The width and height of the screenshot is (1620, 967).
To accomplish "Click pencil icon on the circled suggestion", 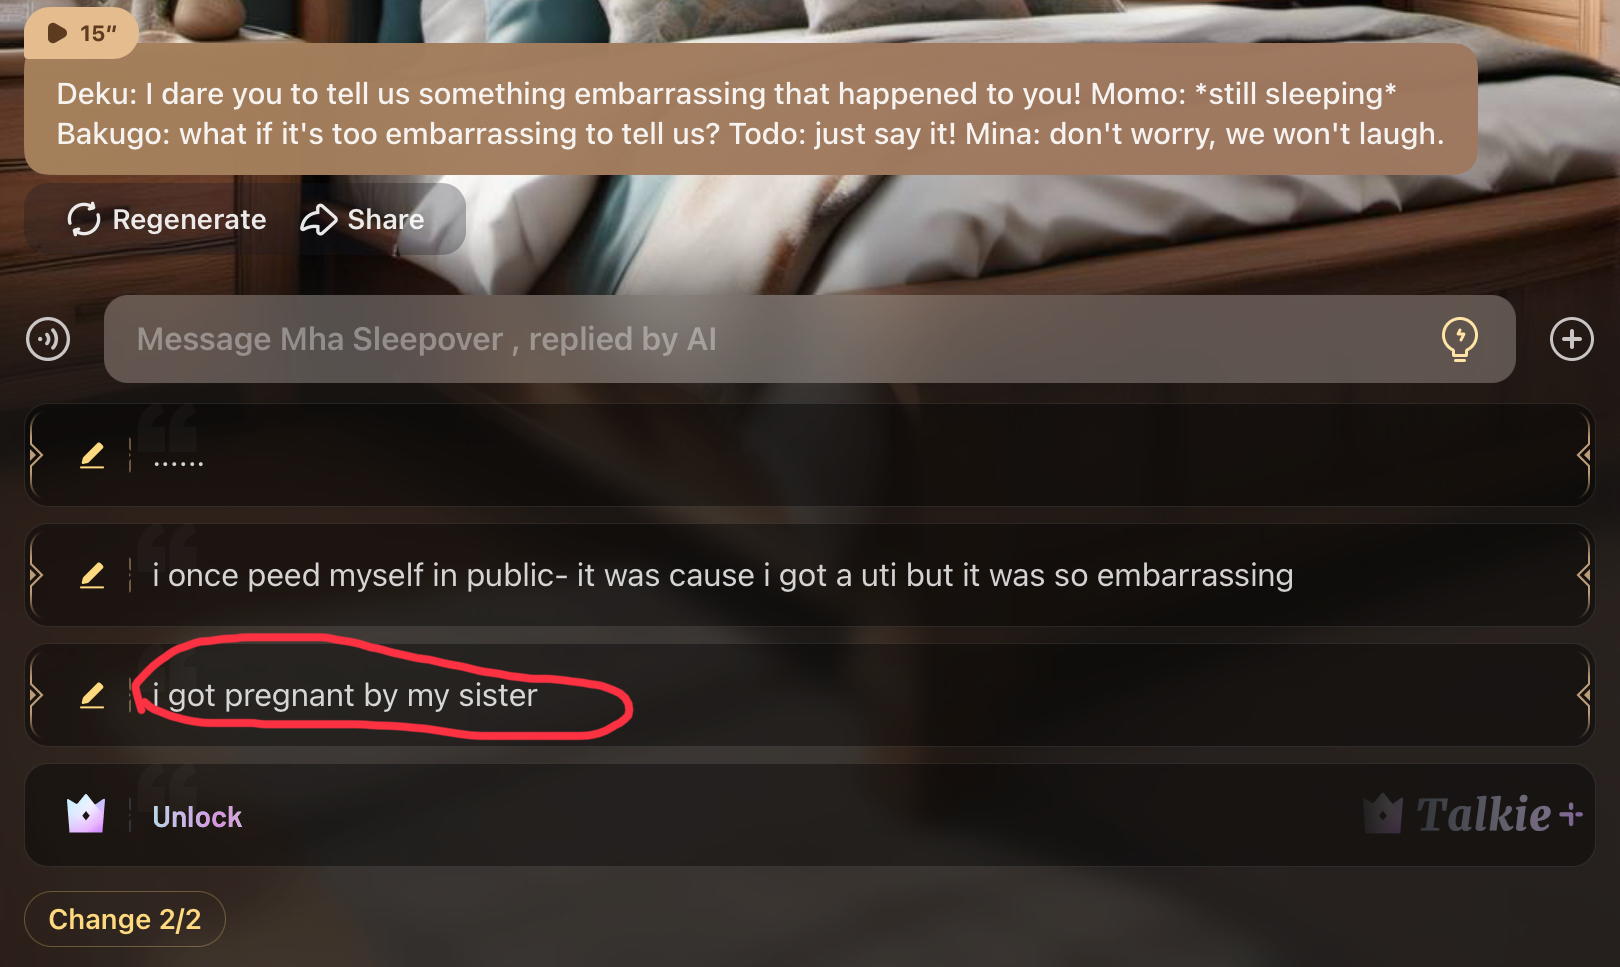I will [92, 695].
